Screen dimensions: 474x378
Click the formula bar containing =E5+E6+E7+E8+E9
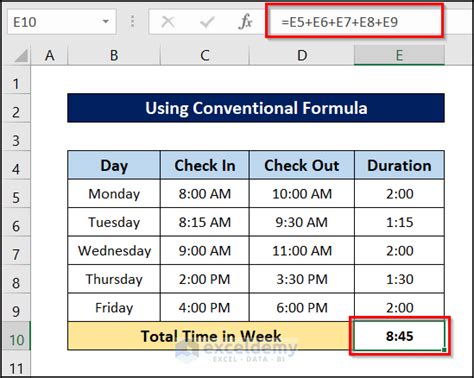click(355, 22)
